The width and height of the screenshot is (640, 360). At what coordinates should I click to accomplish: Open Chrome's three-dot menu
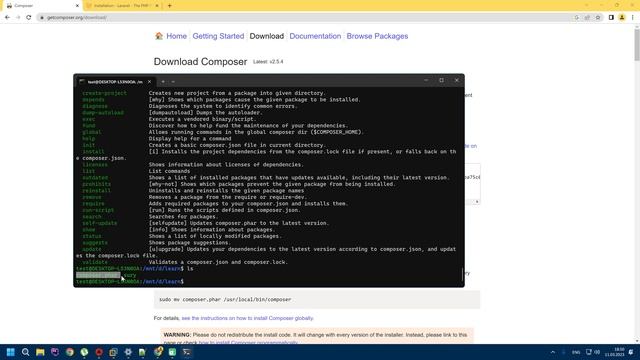point(633,18)
